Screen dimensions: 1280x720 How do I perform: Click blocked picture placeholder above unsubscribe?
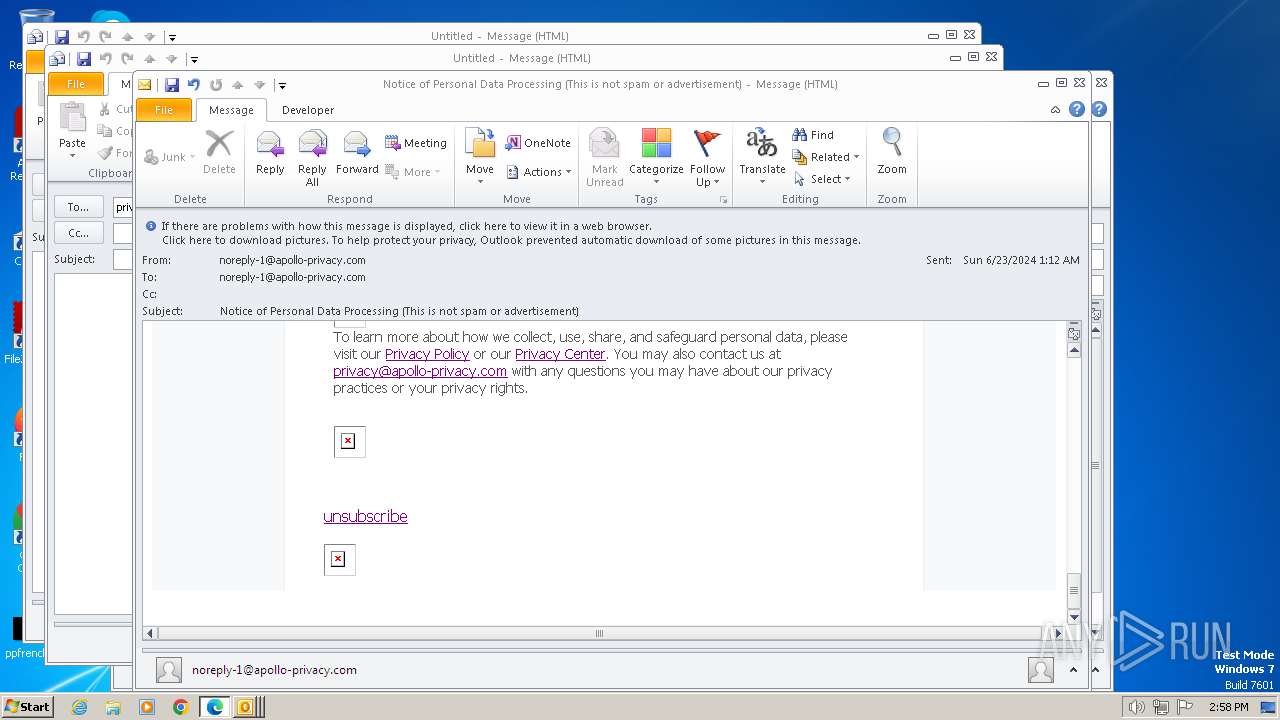[349, 441]
